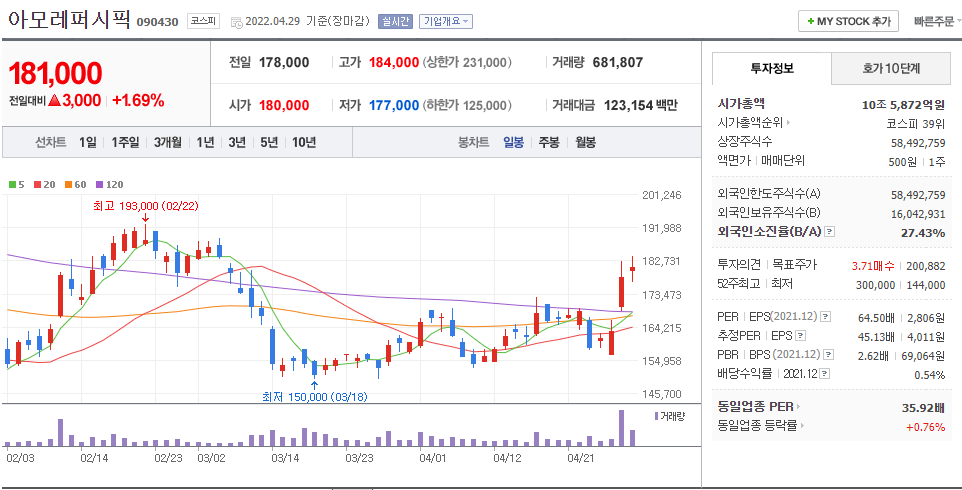Click the 02/14 date on chart axis
Viewport: 962px width, 490px height.
point(94,457)
